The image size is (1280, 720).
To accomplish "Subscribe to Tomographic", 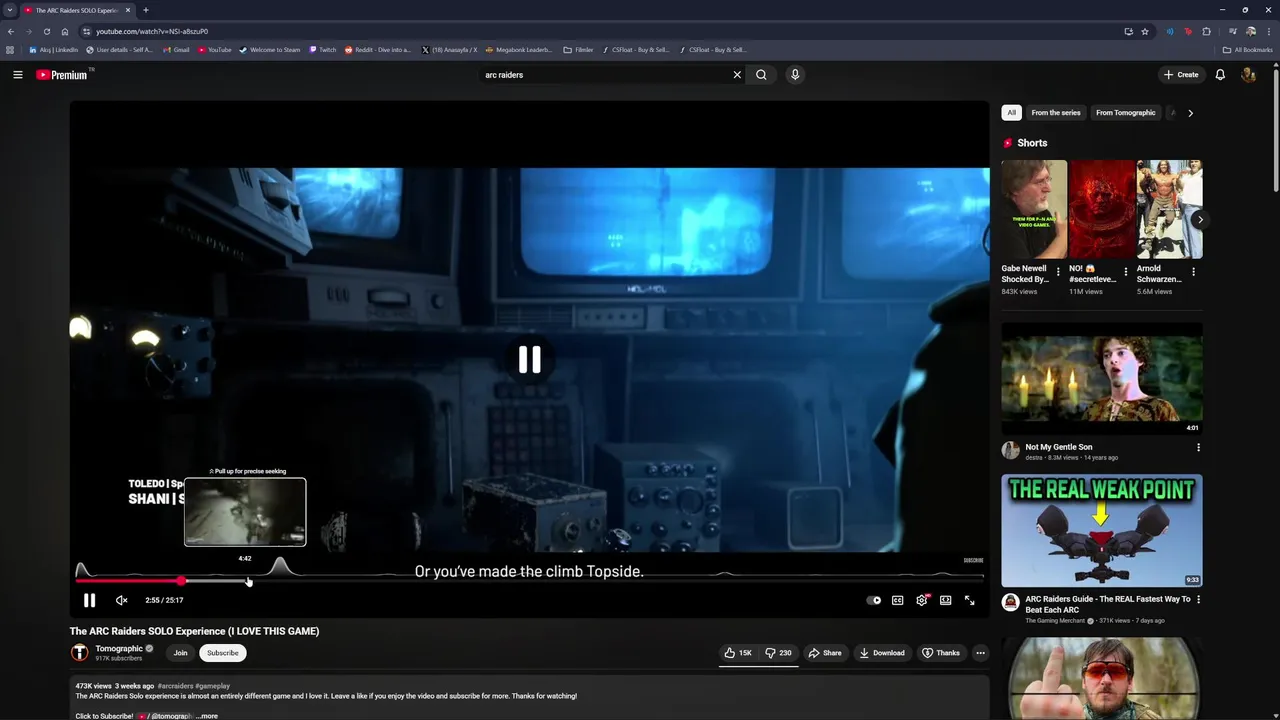I will point(223,653).
